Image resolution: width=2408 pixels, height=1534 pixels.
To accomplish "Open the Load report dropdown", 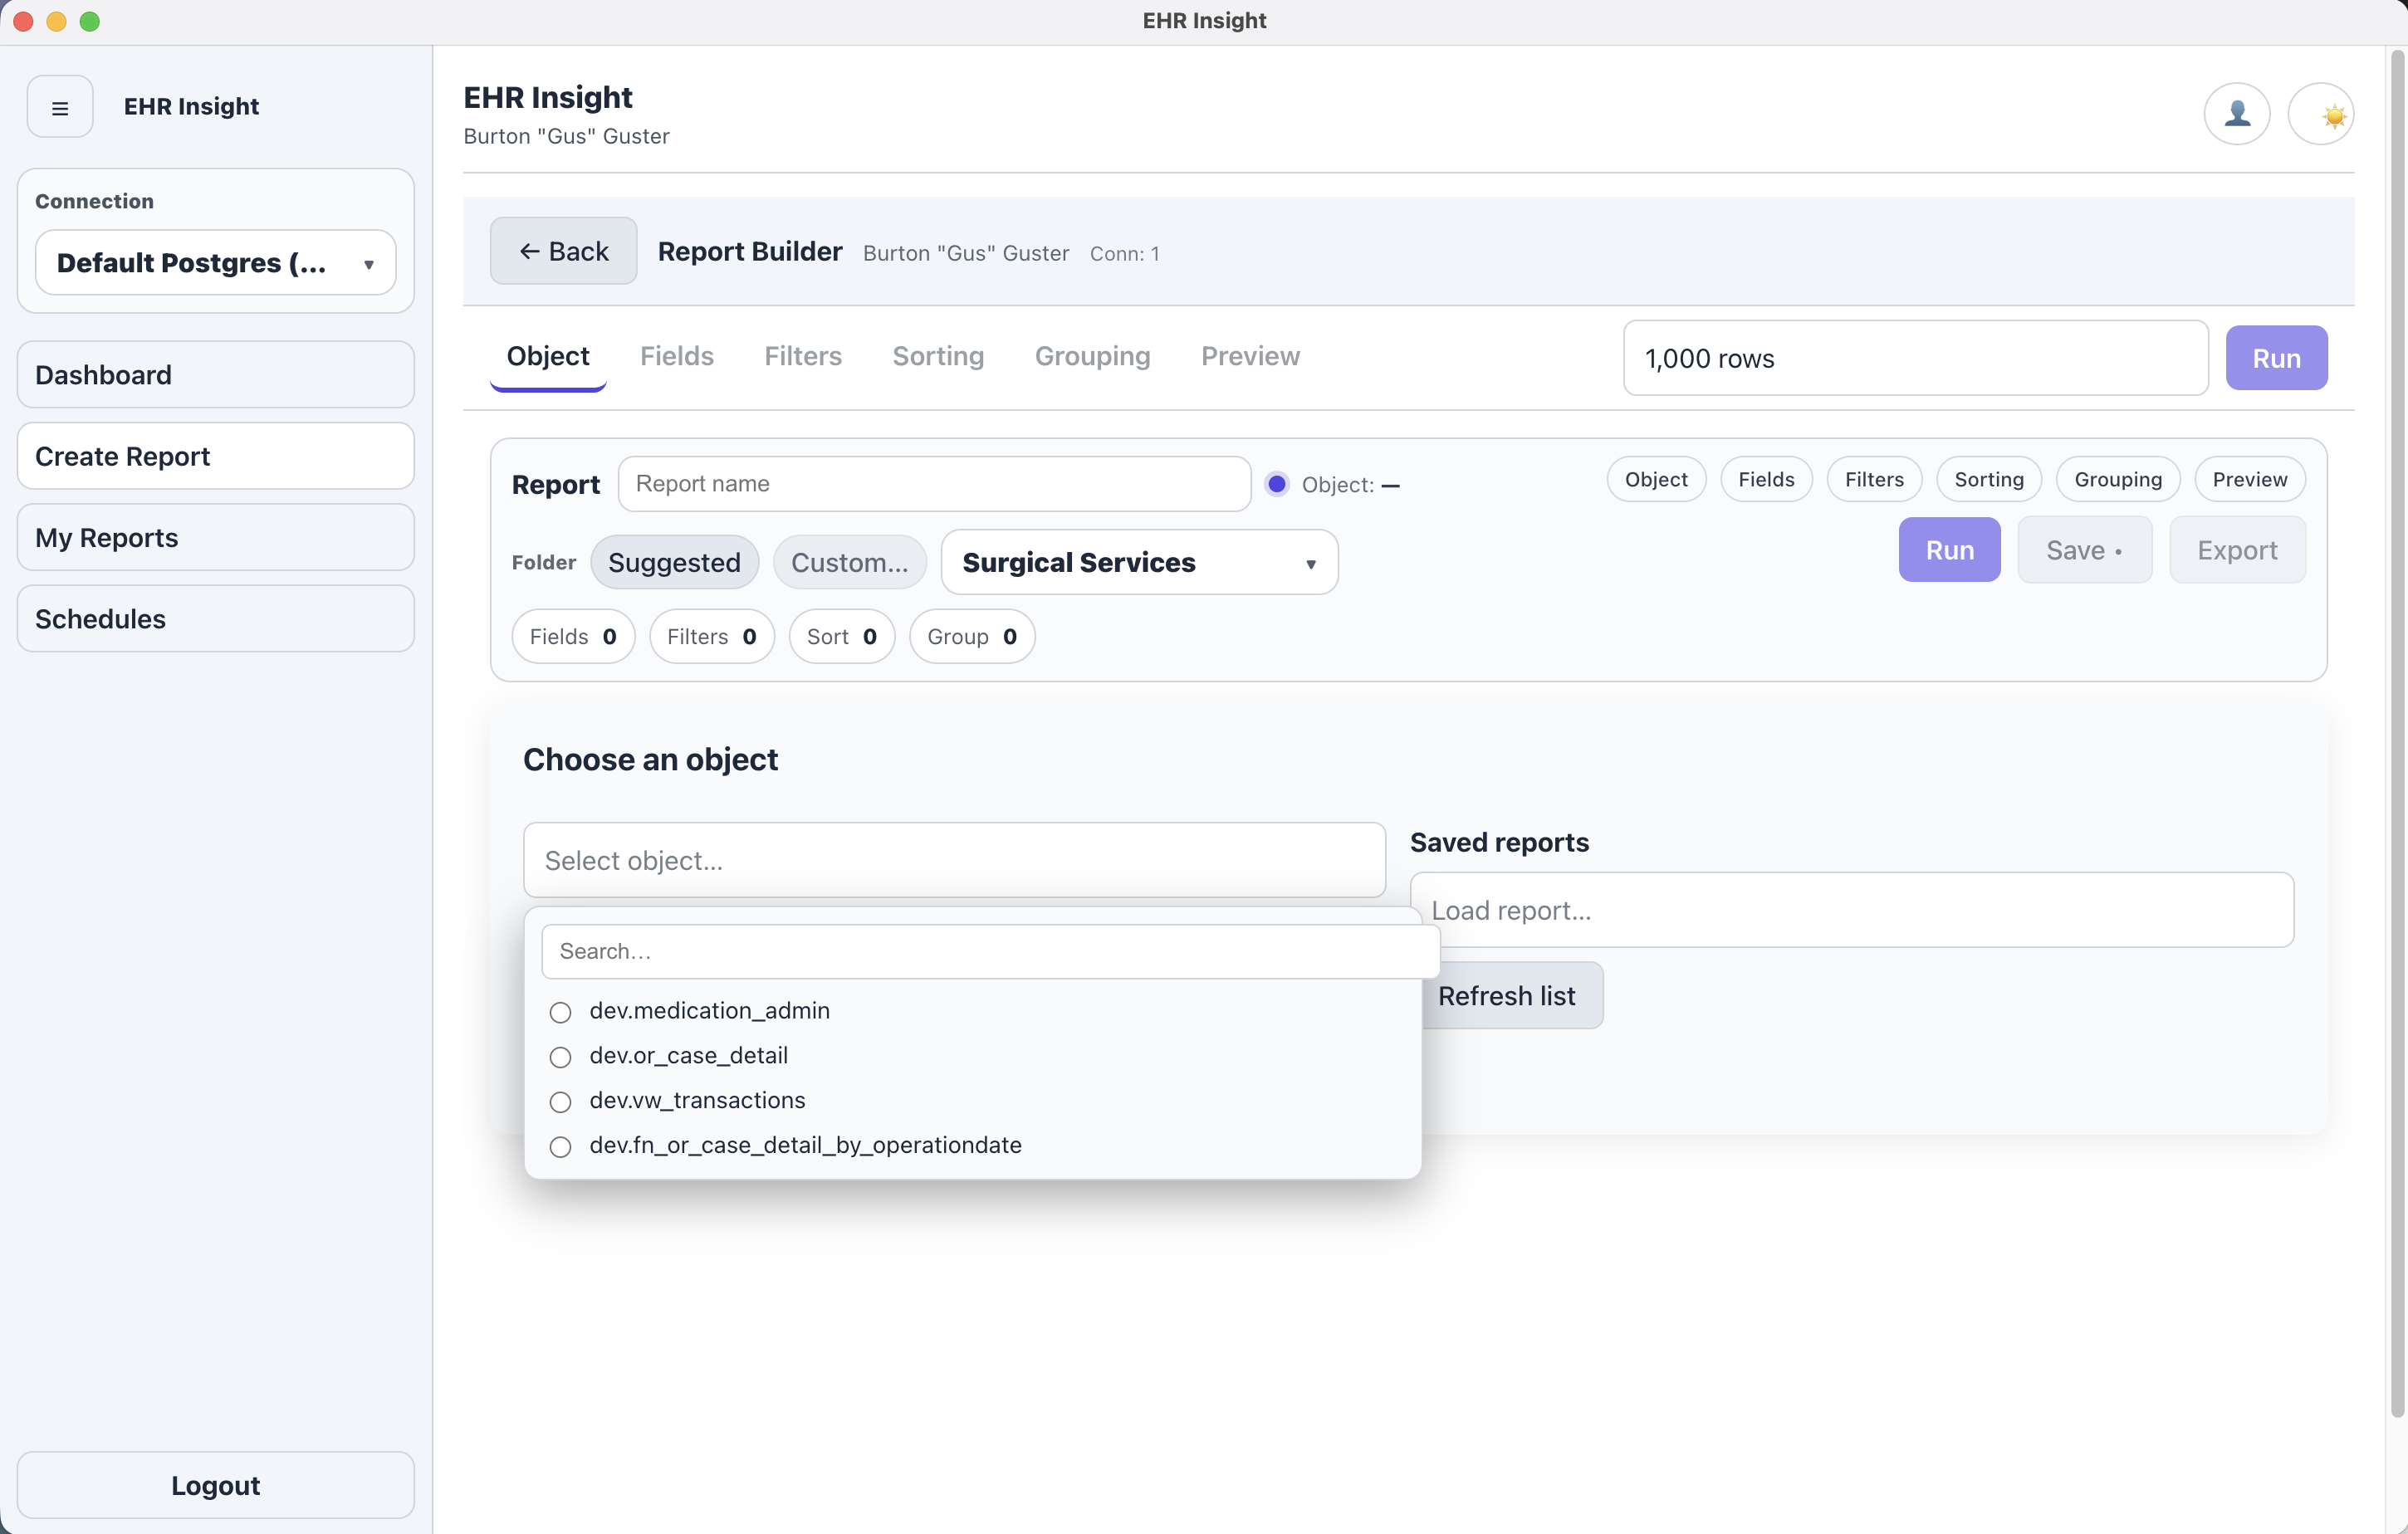I will coord(1850,910).
